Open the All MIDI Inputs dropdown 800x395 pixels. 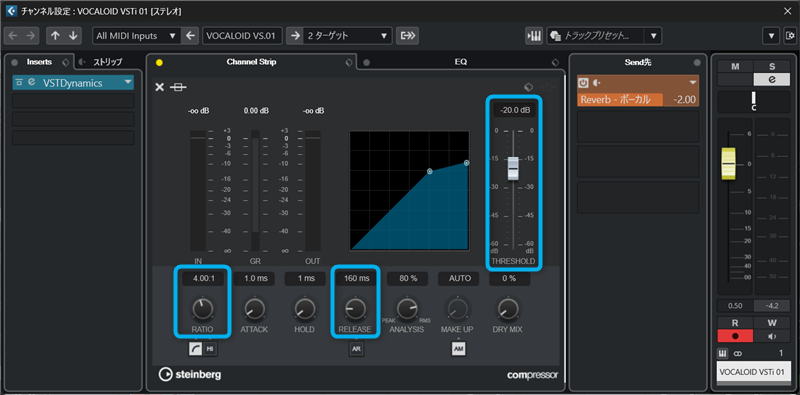[x=136, y=36]
